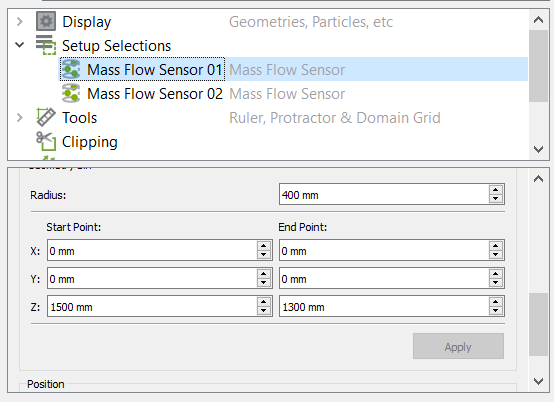This screenshot has width=554, height=402.
Task: Increase End Point Y value
Action: (x=496, y=273)
